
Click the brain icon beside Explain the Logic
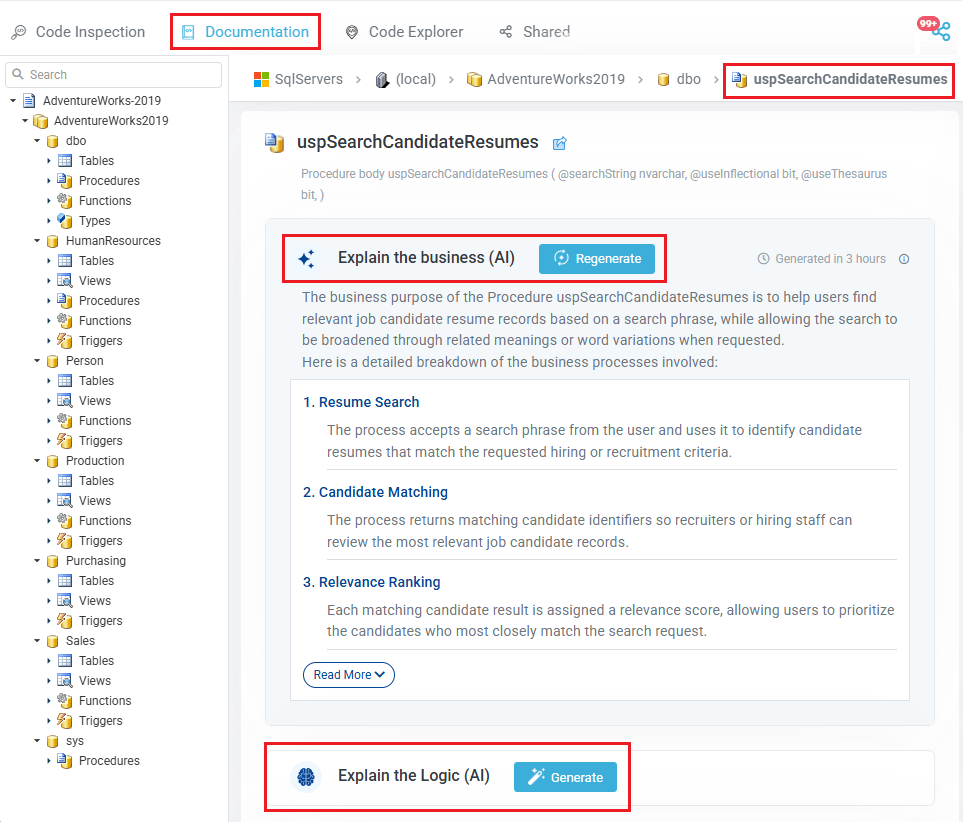coord(306,777)
